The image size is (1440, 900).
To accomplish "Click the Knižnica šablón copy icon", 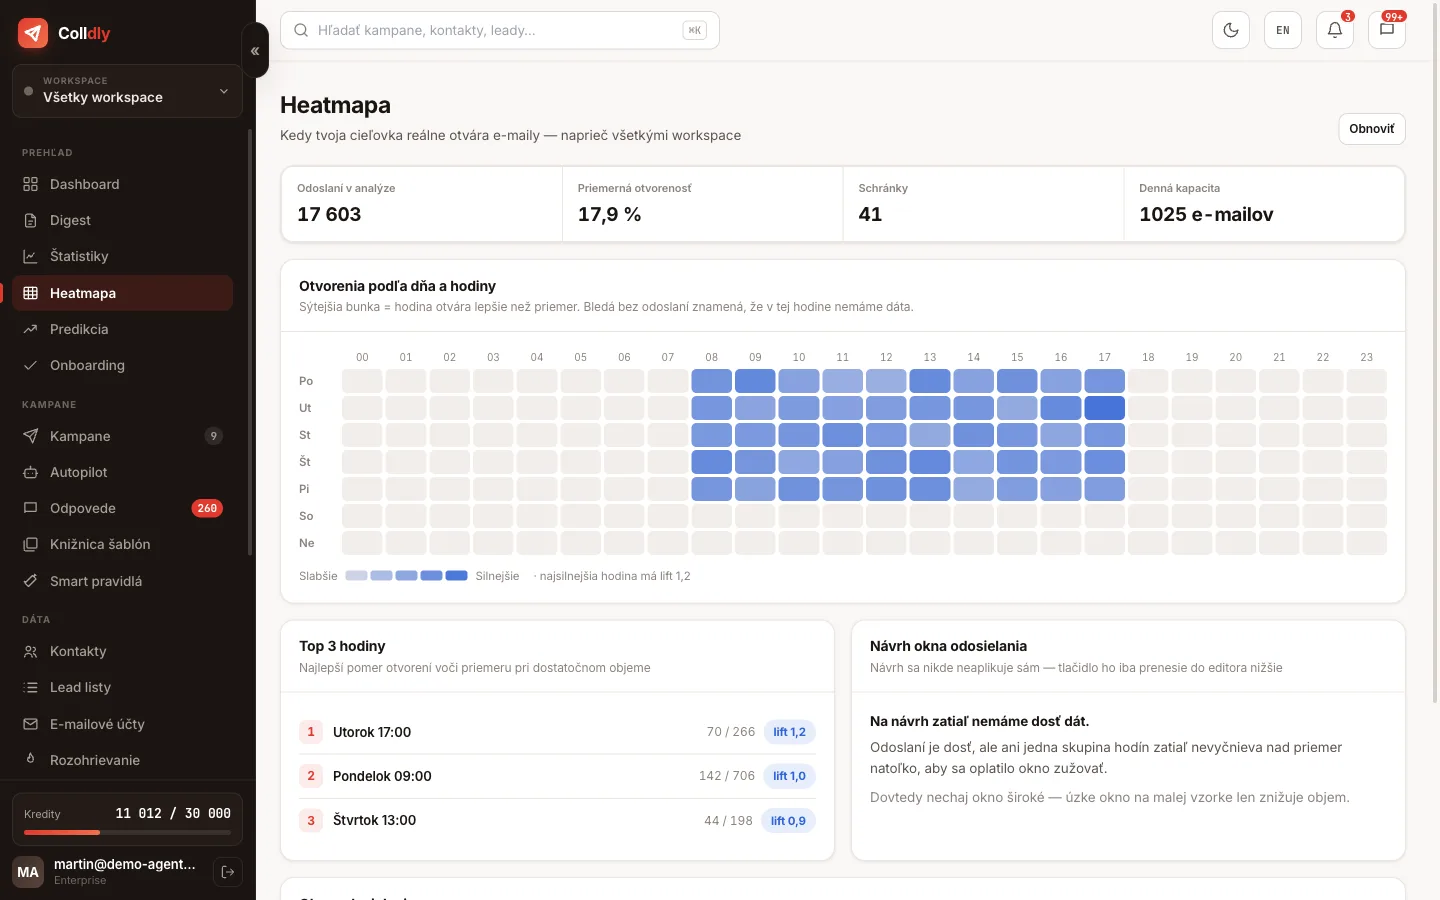I will [x=30, y=544].
